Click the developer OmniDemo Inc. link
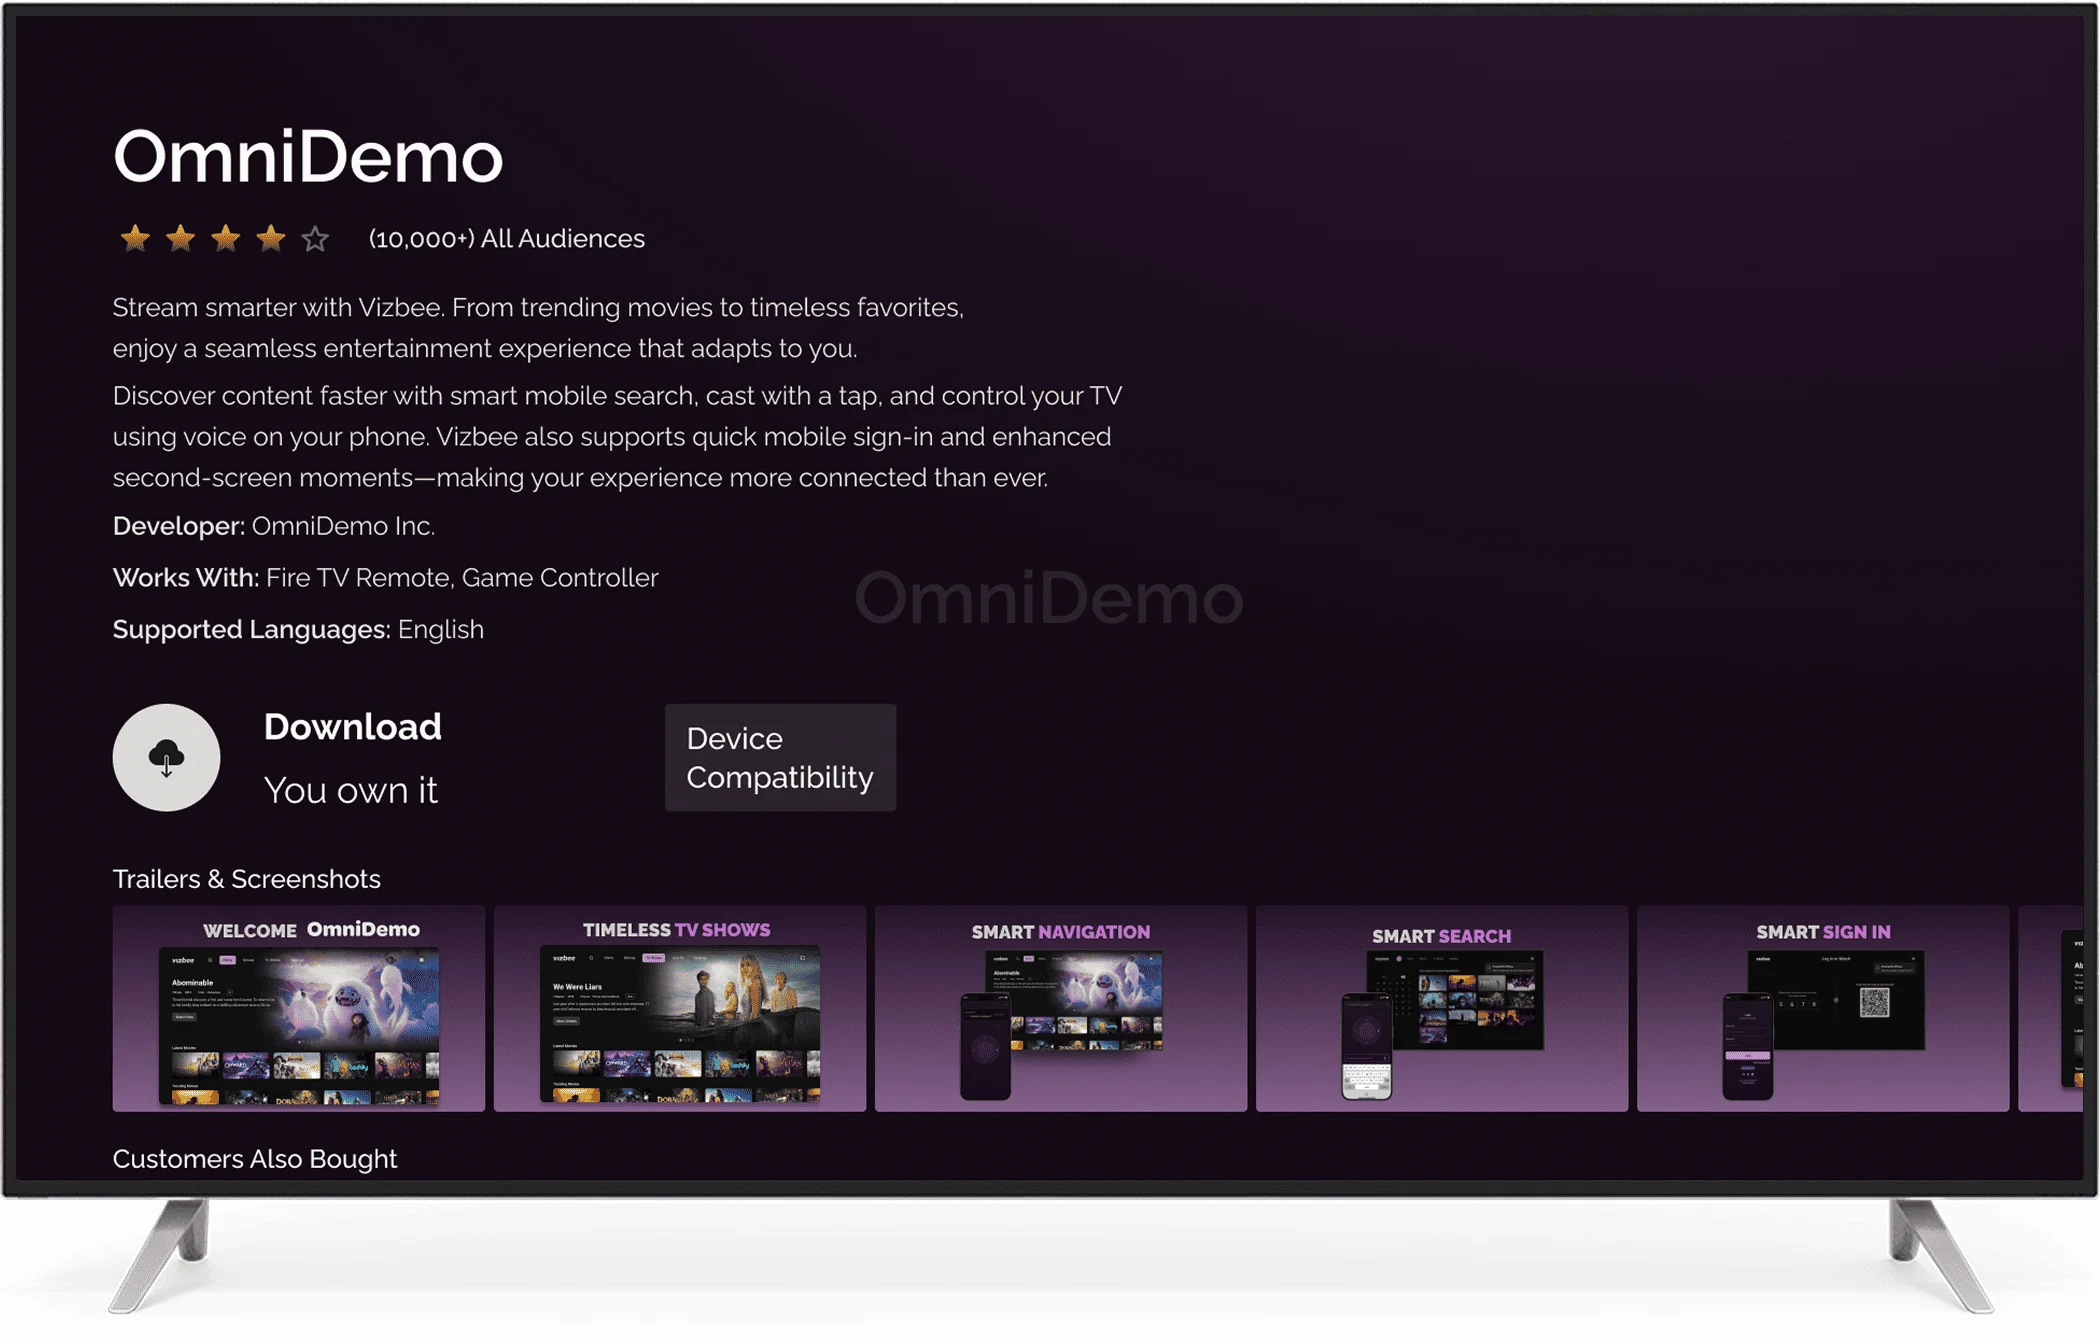Viewport: 2100px width, 1344px height. click(343, 525)
